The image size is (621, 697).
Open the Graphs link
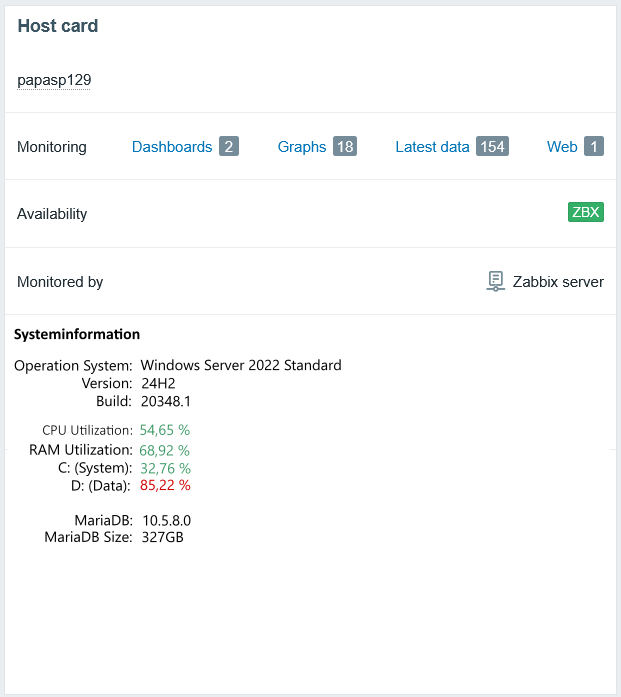coord(302,147)
